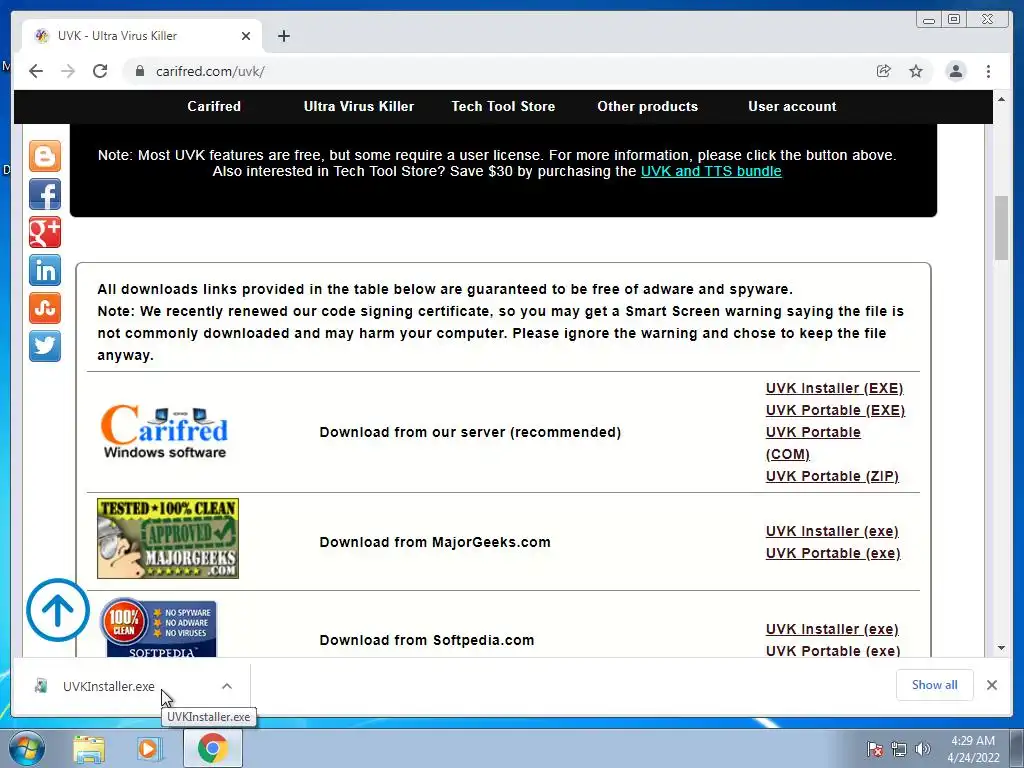Click Softpedia UVK Installer (exe) link
Screen dimensions: 1024x768
pos(832,629)
